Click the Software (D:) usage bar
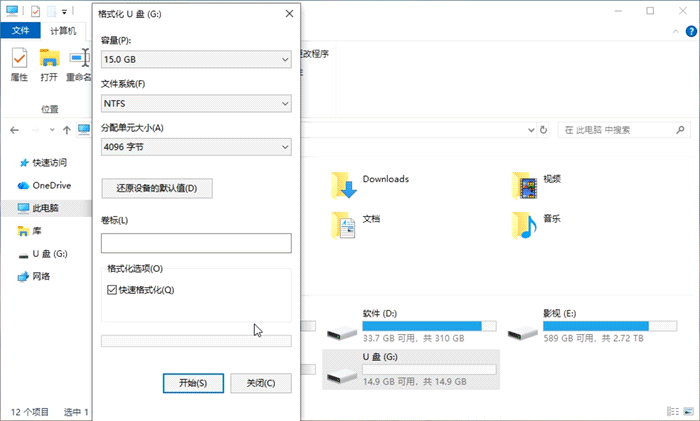The height and width of the screenshot is (421, 700). point(429,326)
